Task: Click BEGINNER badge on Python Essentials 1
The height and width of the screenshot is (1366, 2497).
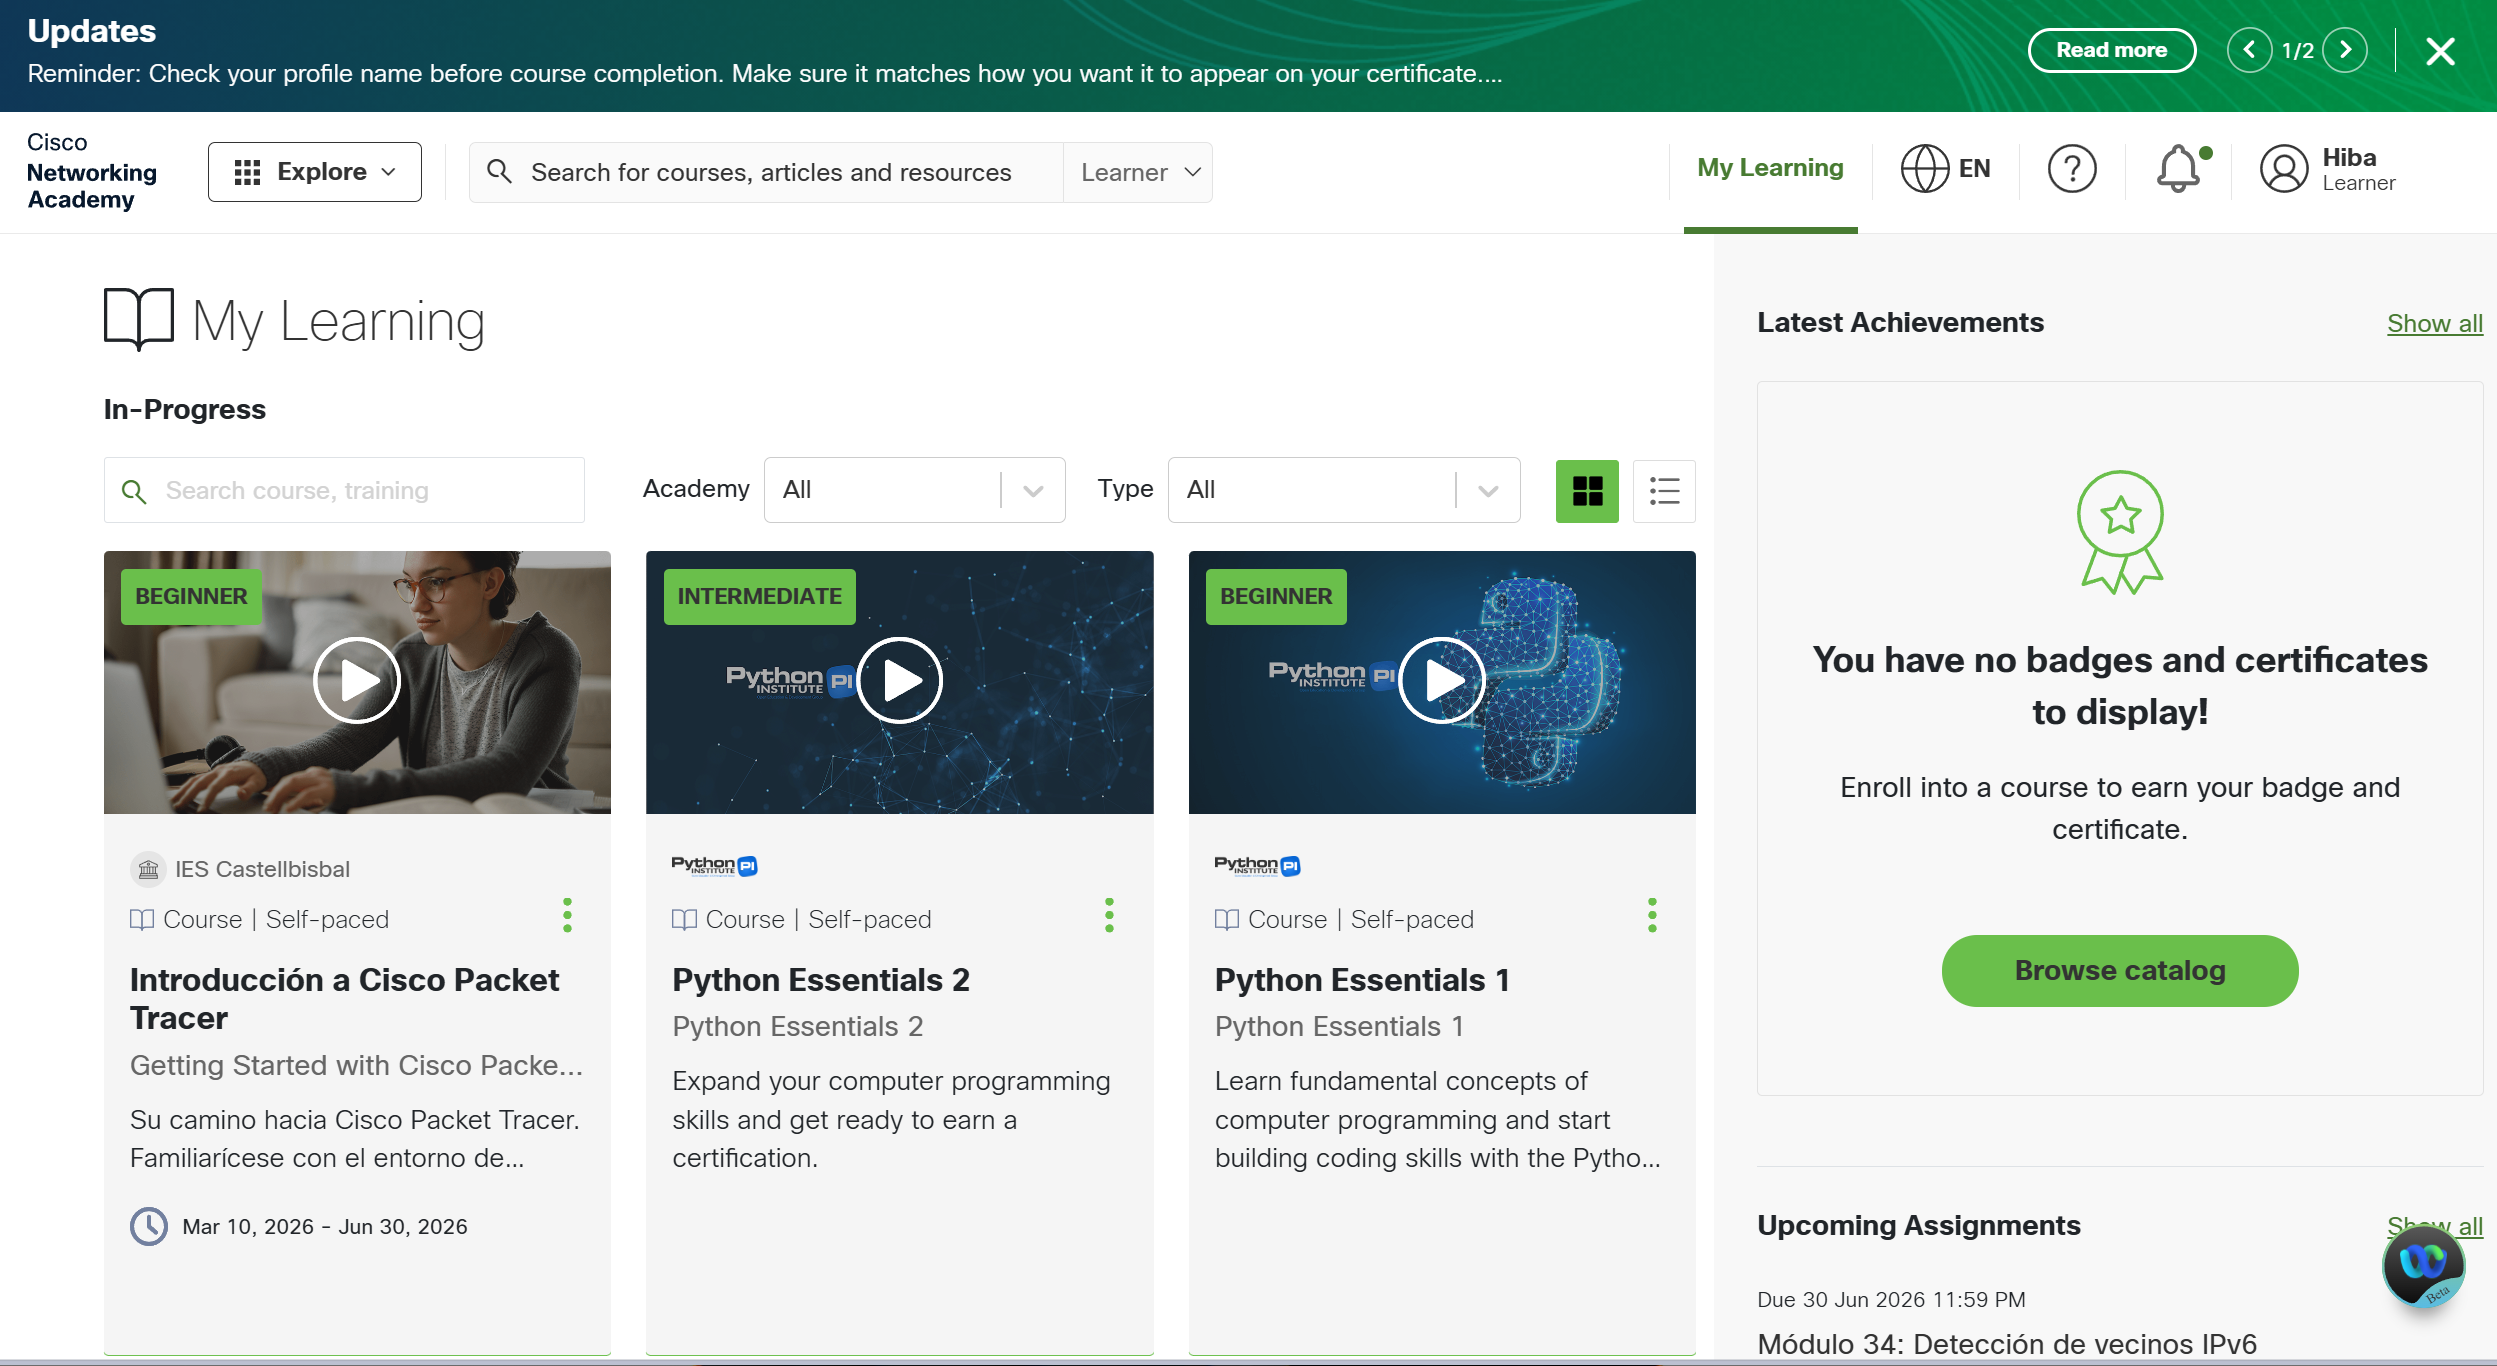Action: [1276, 597]
